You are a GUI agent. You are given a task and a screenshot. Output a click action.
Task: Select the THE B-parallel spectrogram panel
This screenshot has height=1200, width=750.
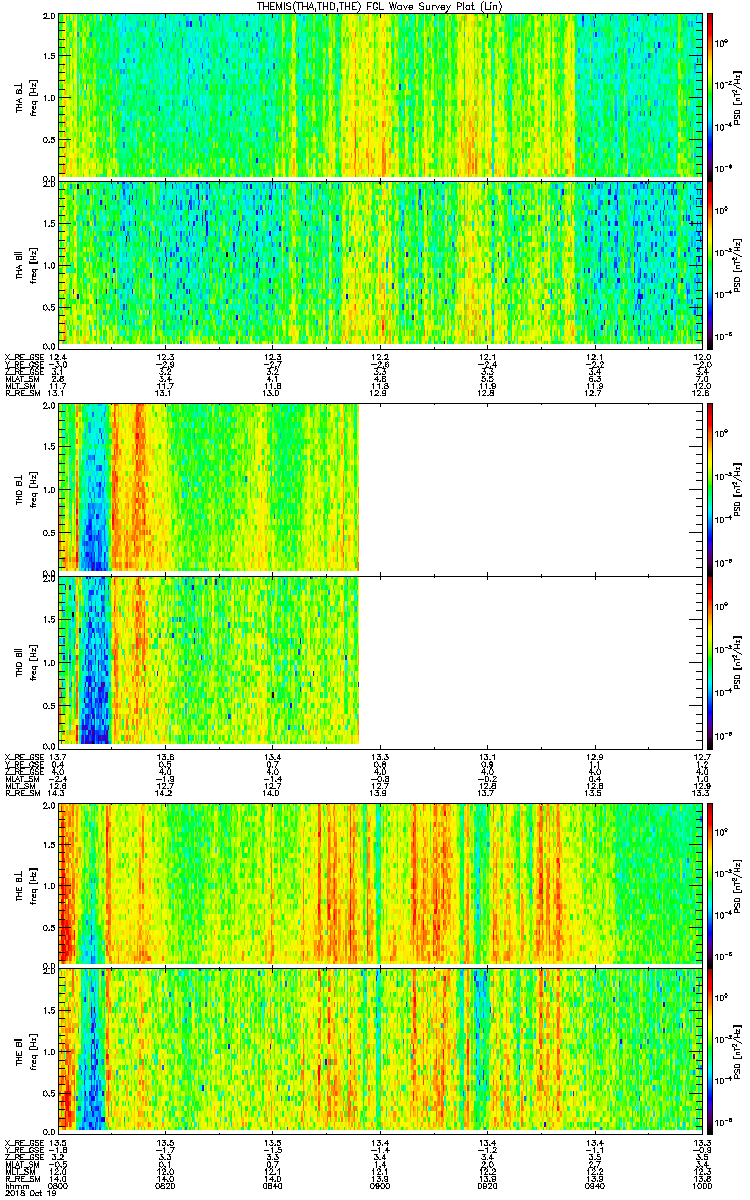tap(381, 1052)
